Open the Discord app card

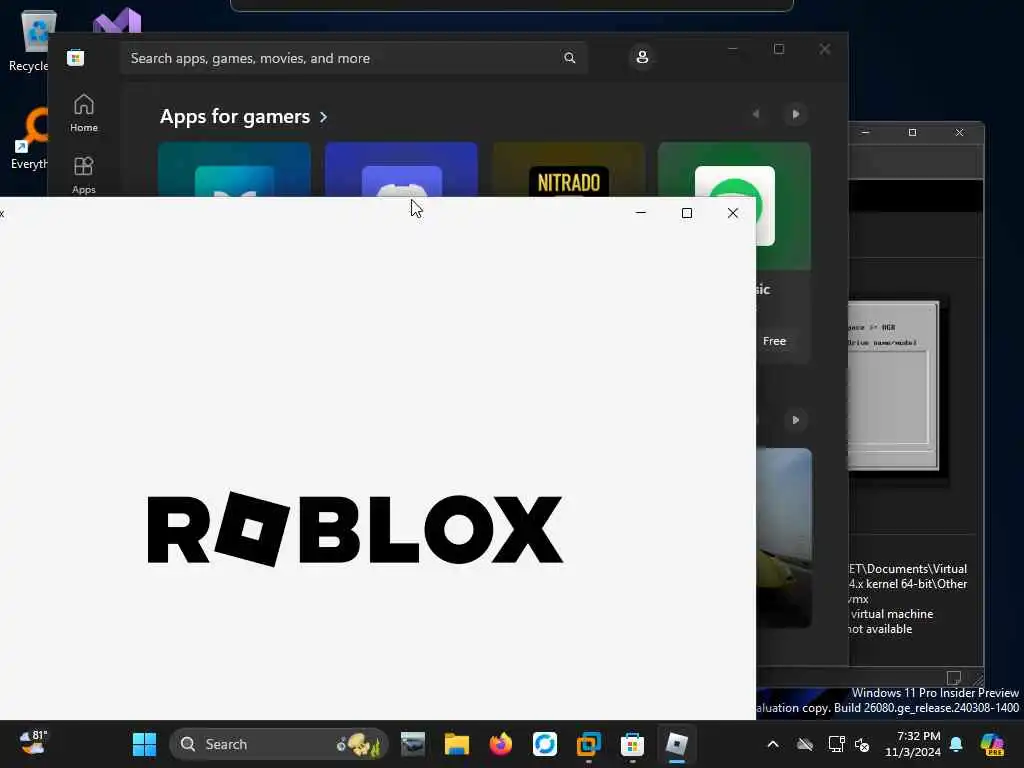(x=401, y=169)
